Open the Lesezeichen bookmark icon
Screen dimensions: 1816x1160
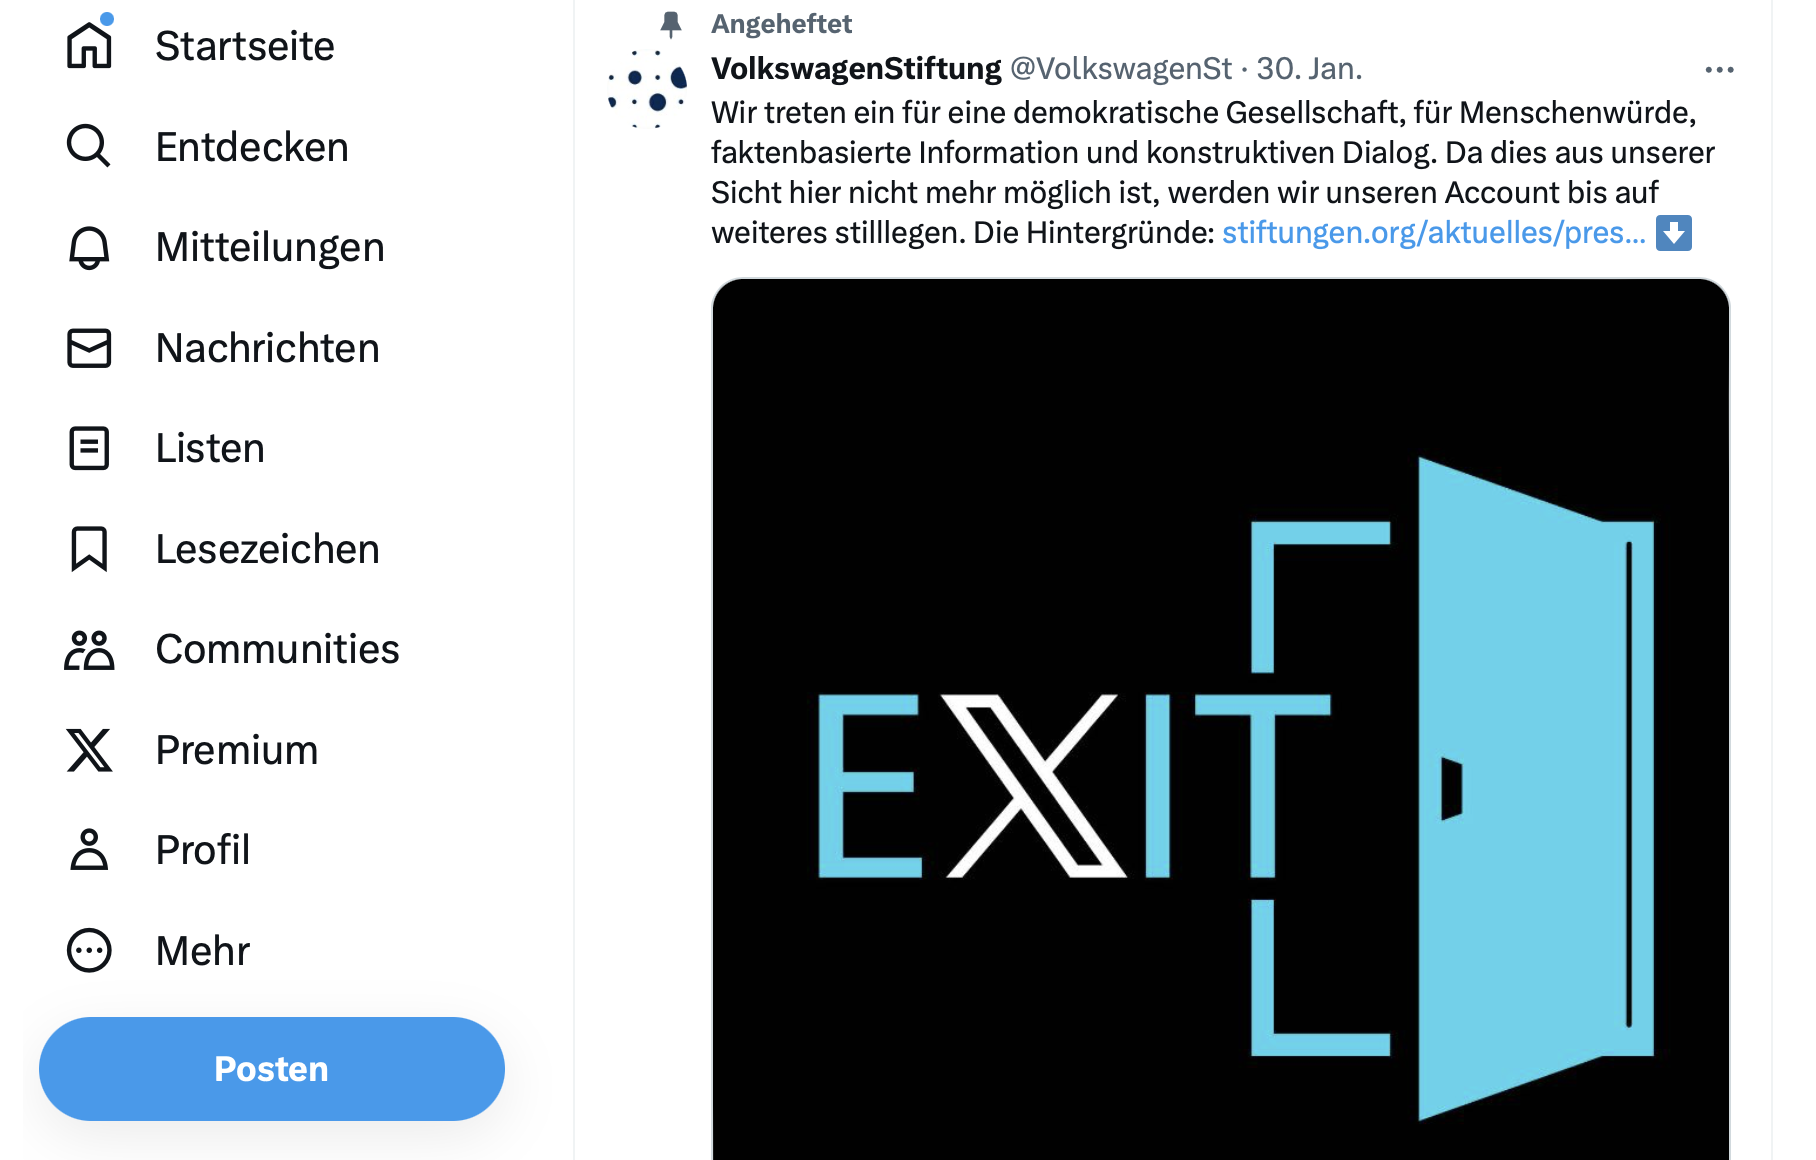(89, 549)
